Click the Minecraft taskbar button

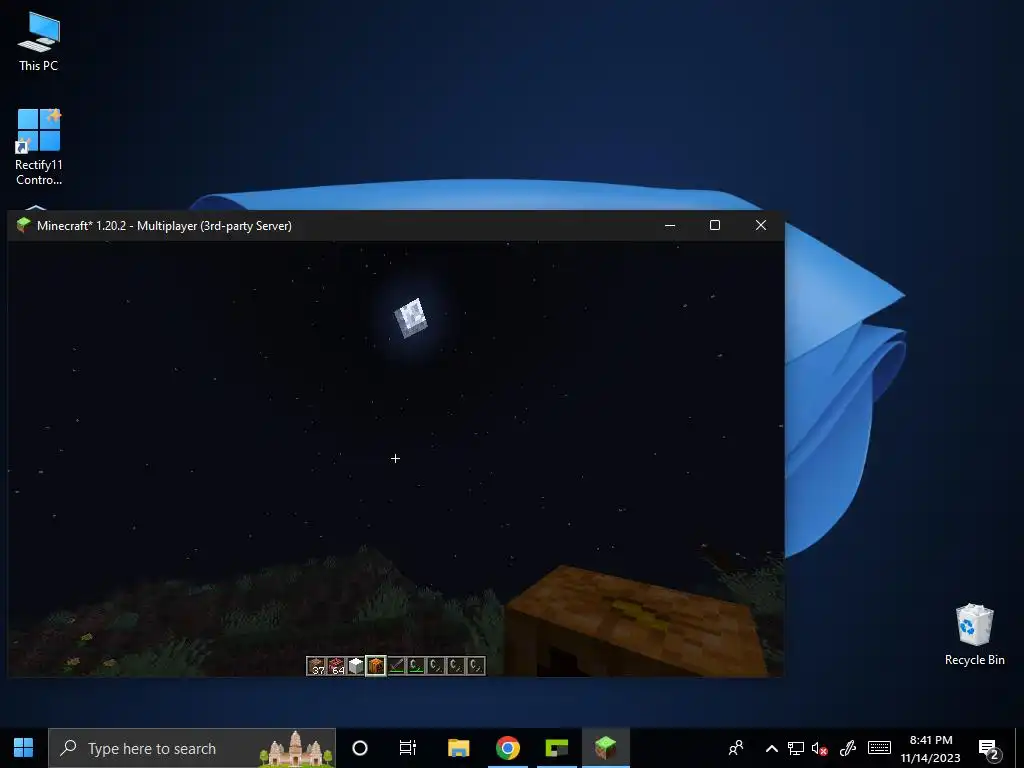tap(605, 748)
